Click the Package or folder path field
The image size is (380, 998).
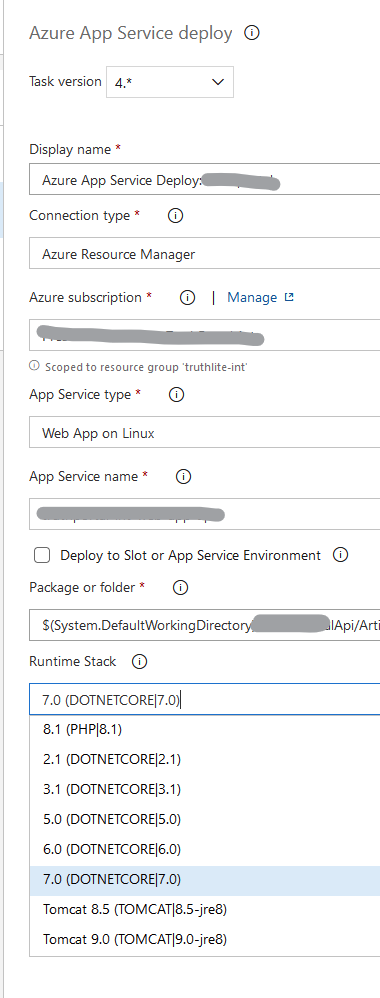204,626
